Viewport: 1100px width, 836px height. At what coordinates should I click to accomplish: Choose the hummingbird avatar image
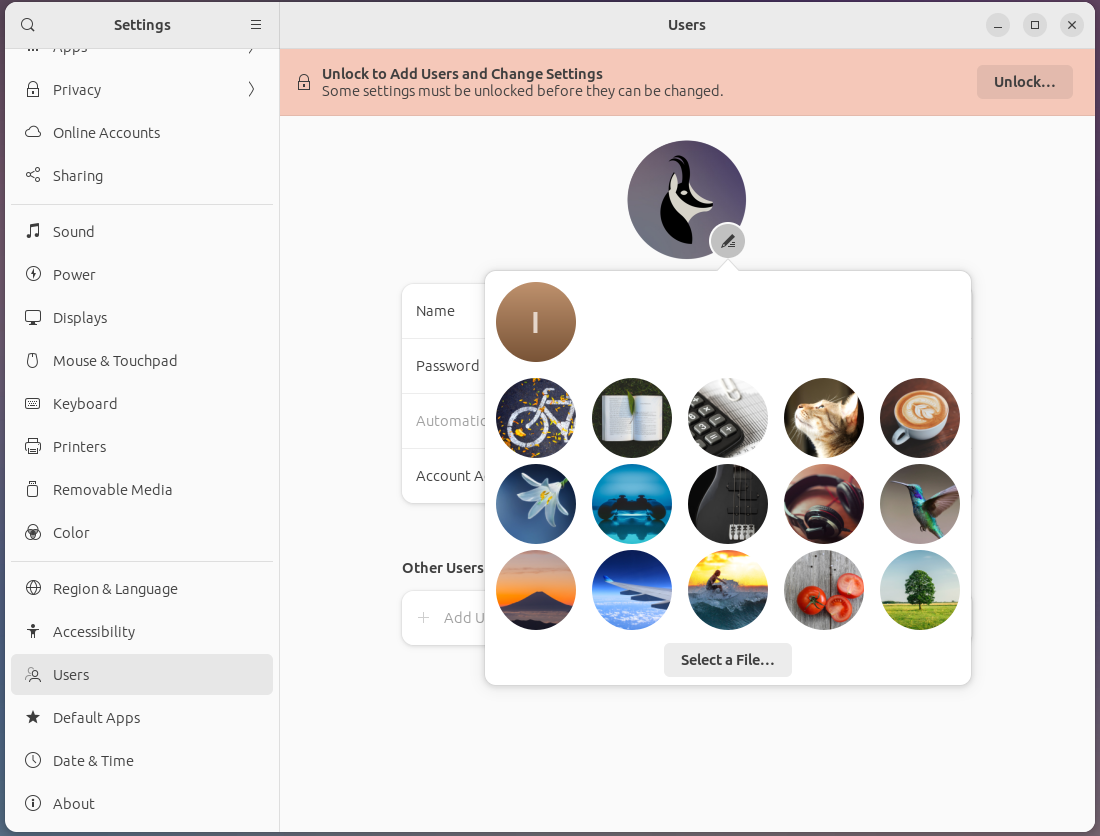coord(920,504)
